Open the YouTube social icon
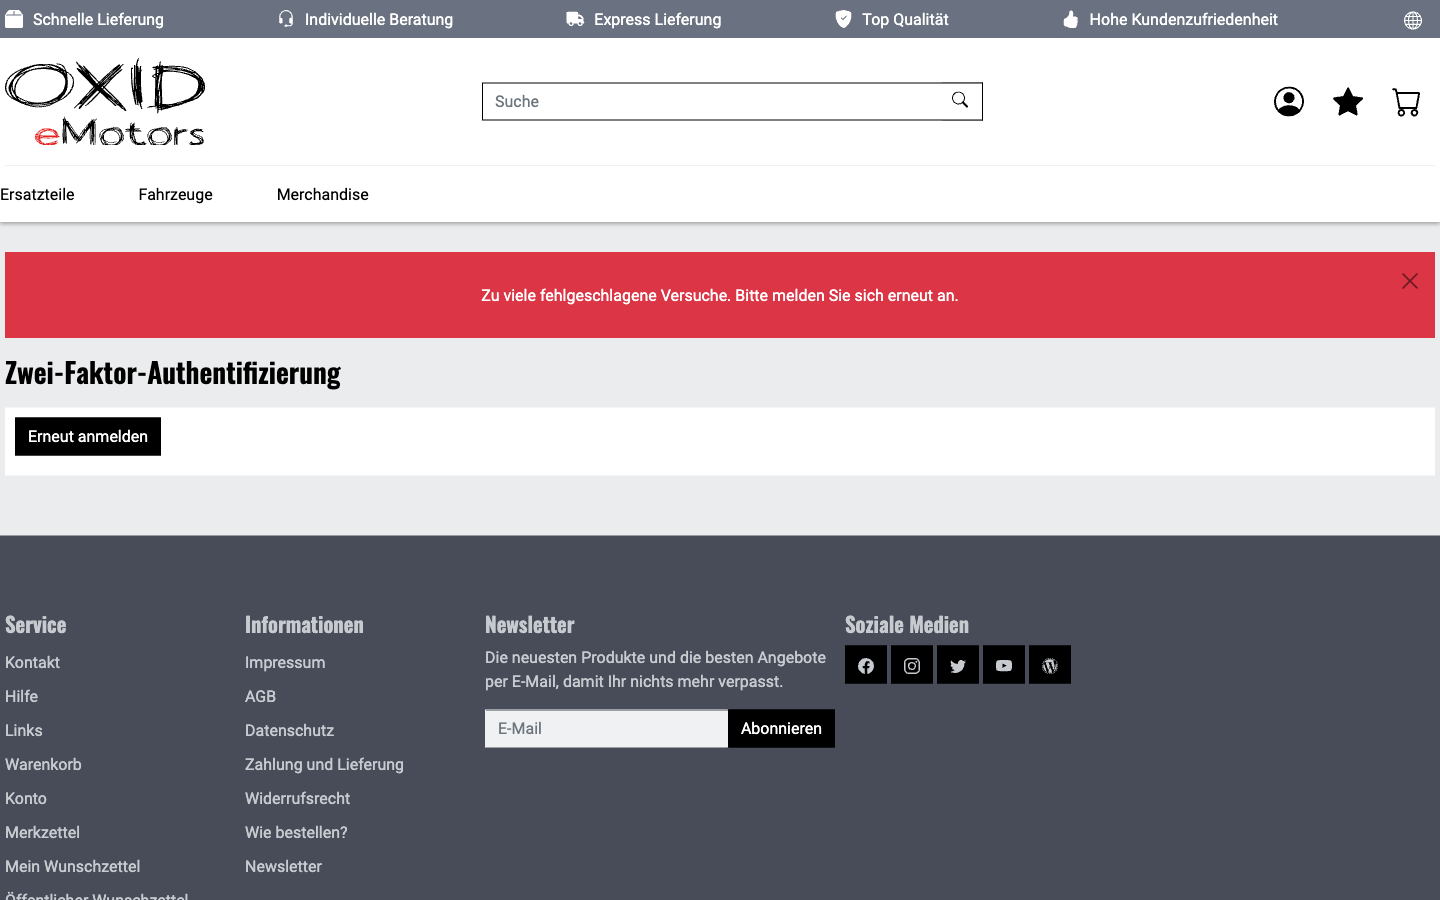The height and width of the screenshot is (900, 1440). coord(1004,665)
